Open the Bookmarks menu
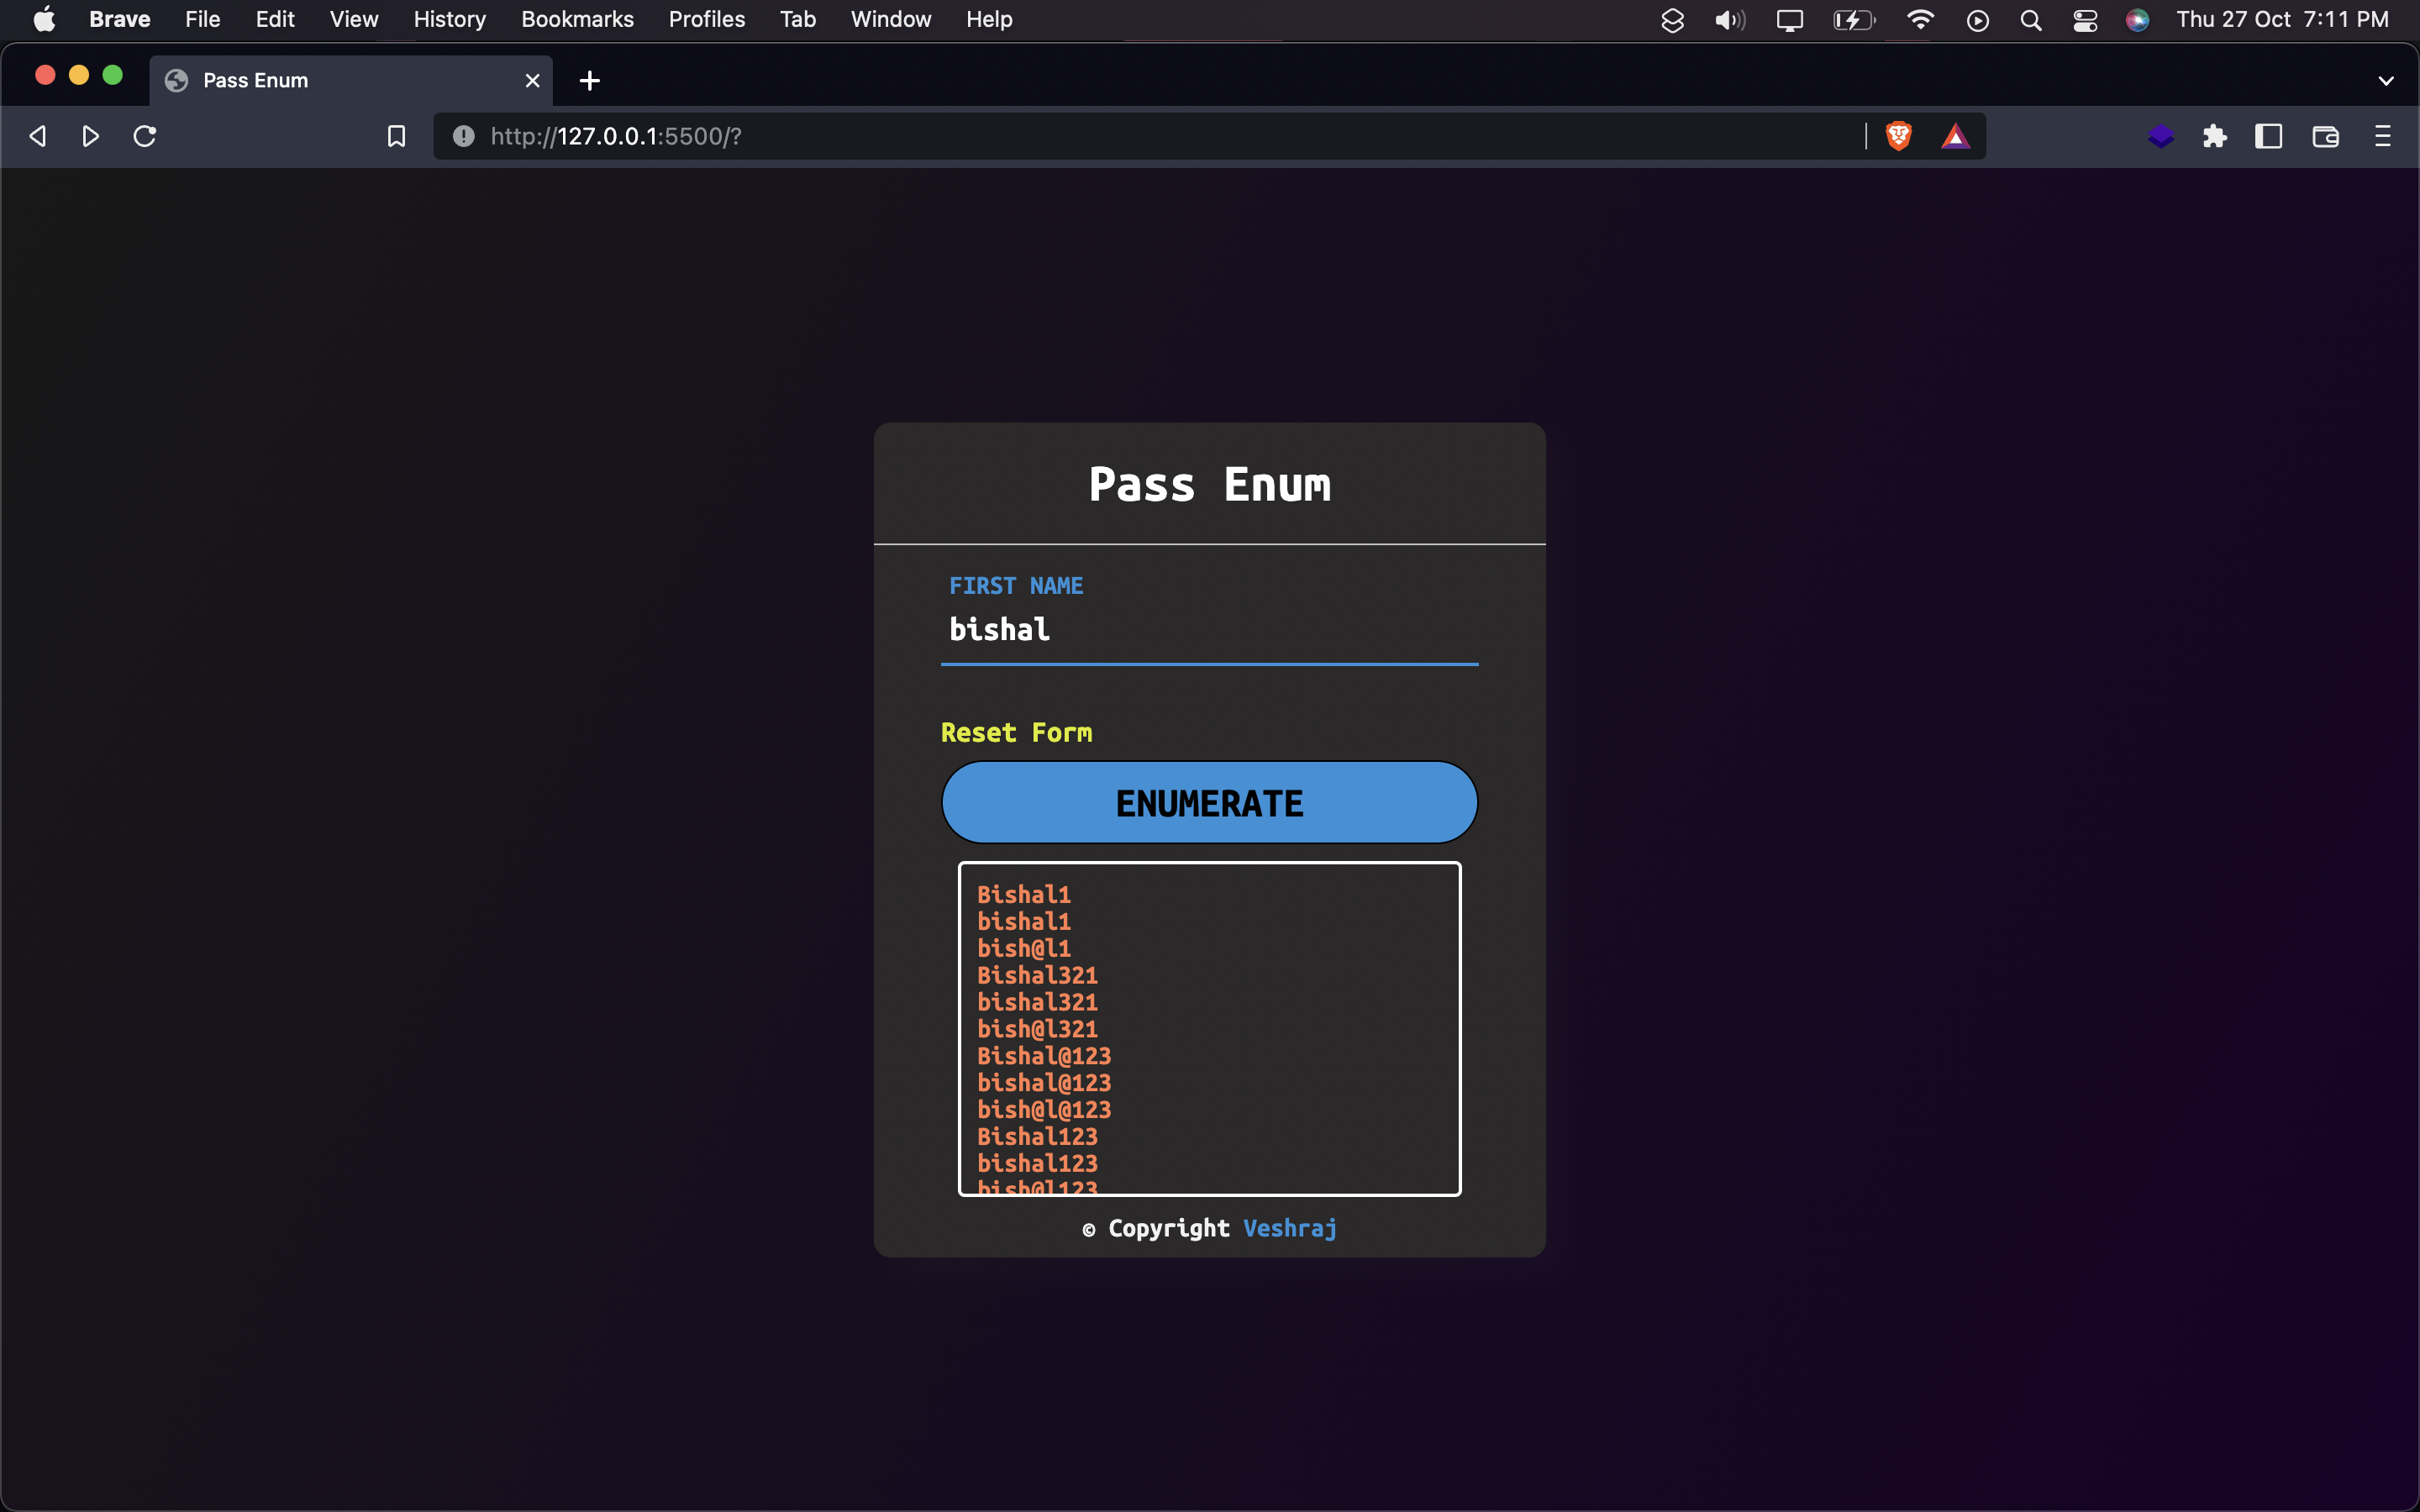 coord(577,20)
